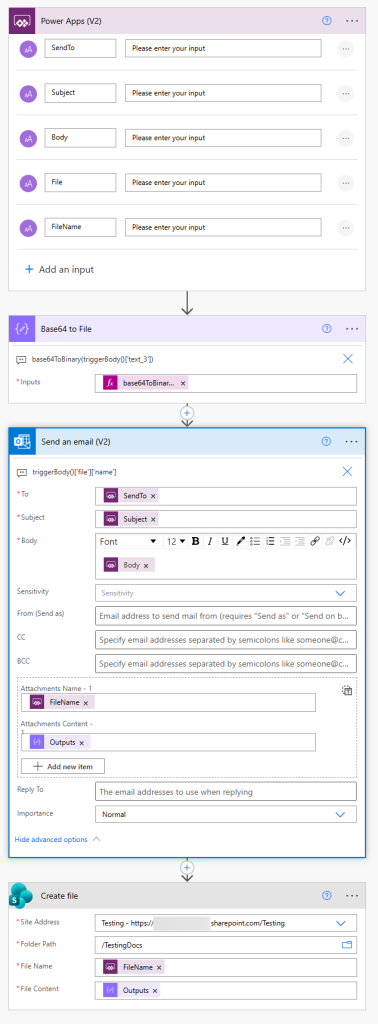
Task: Remove Outputs token from Attachments Content
Action: tap(82, 743)
